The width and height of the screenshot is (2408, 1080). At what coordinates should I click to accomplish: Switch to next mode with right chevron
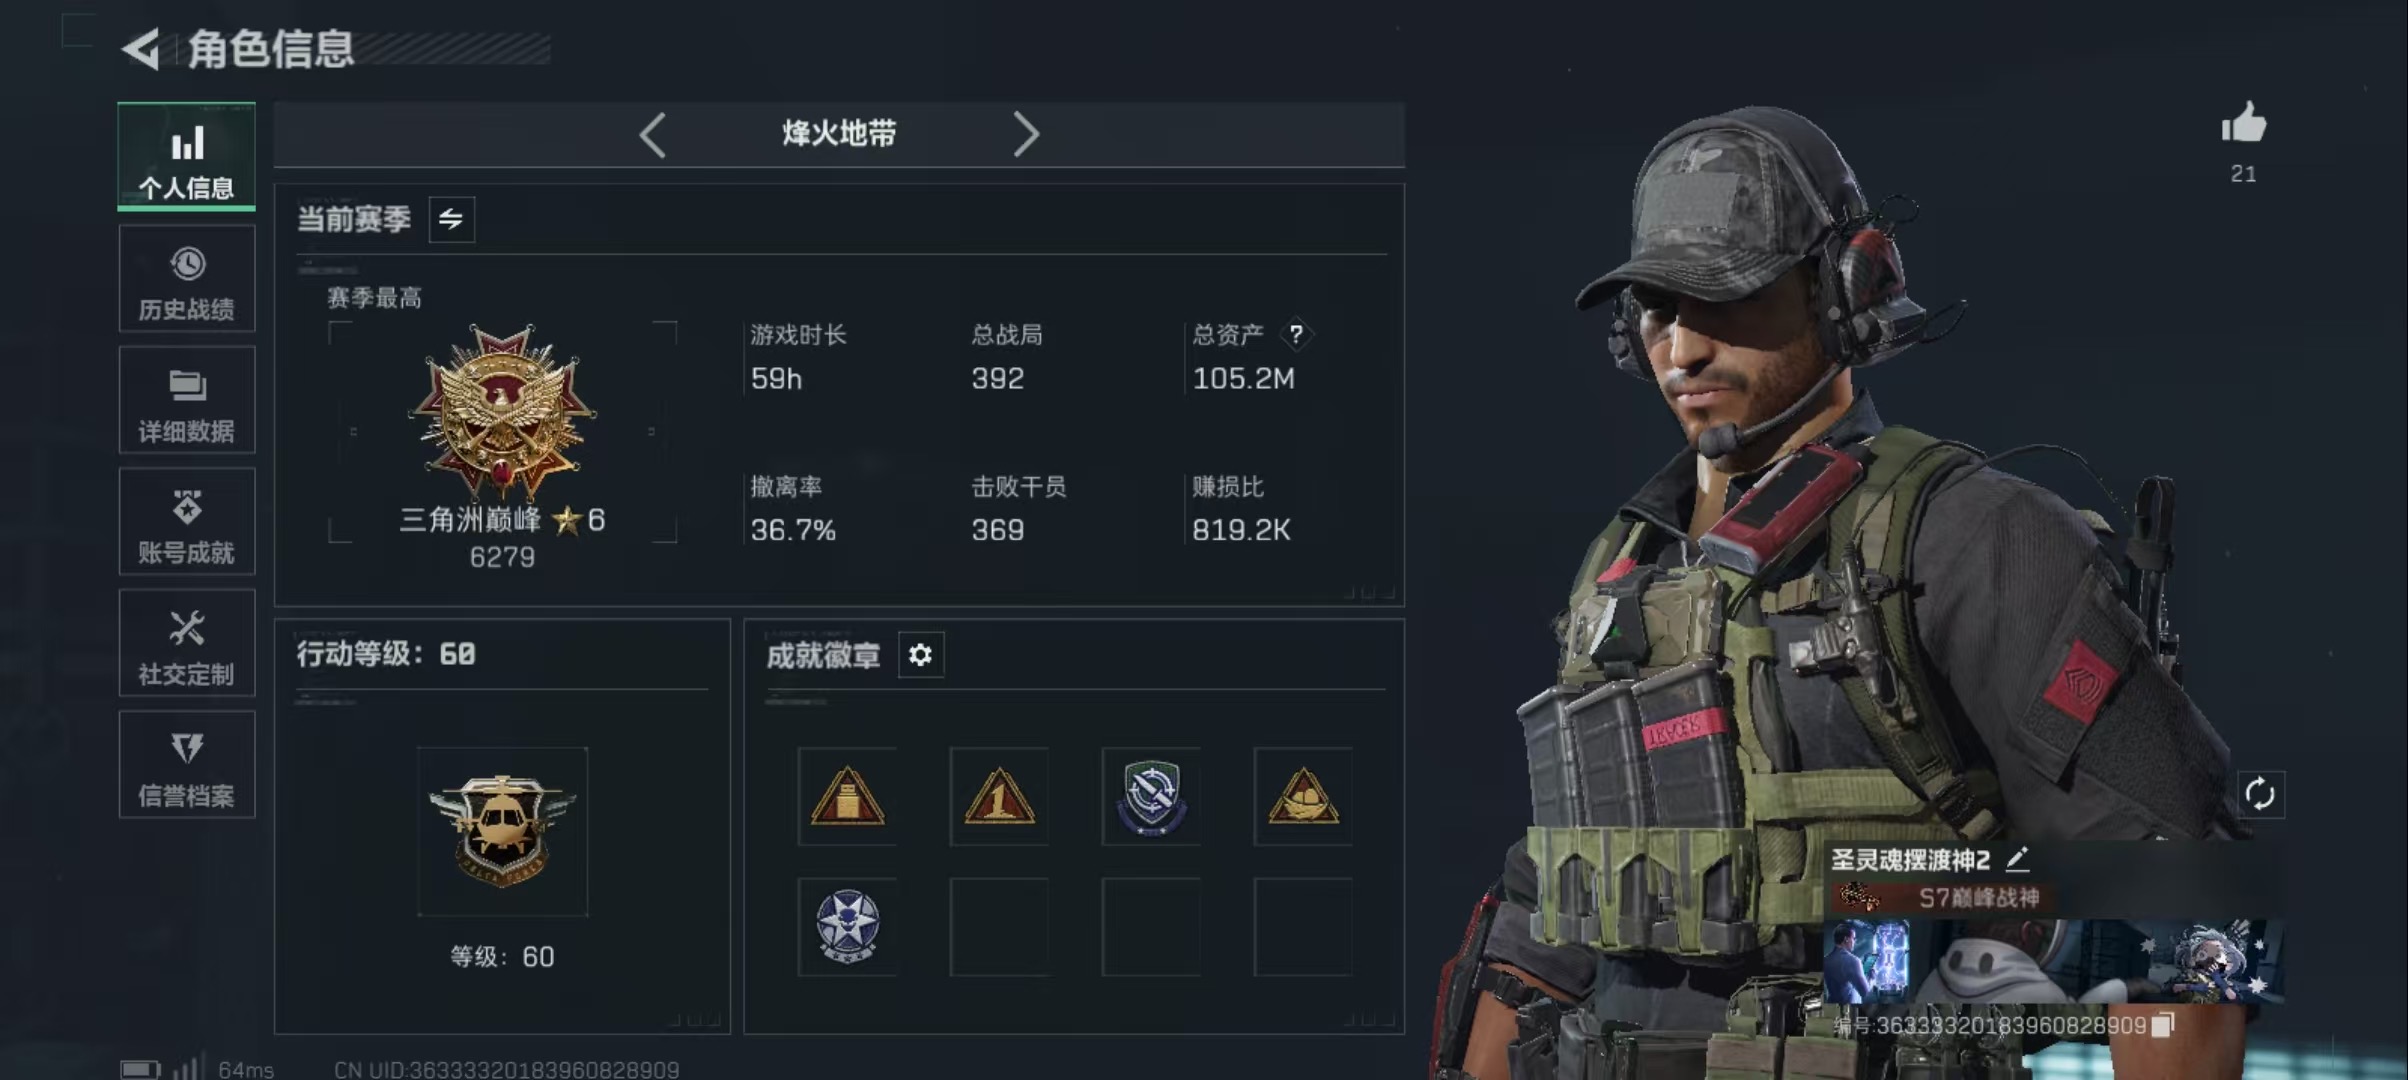(1026, 134)
